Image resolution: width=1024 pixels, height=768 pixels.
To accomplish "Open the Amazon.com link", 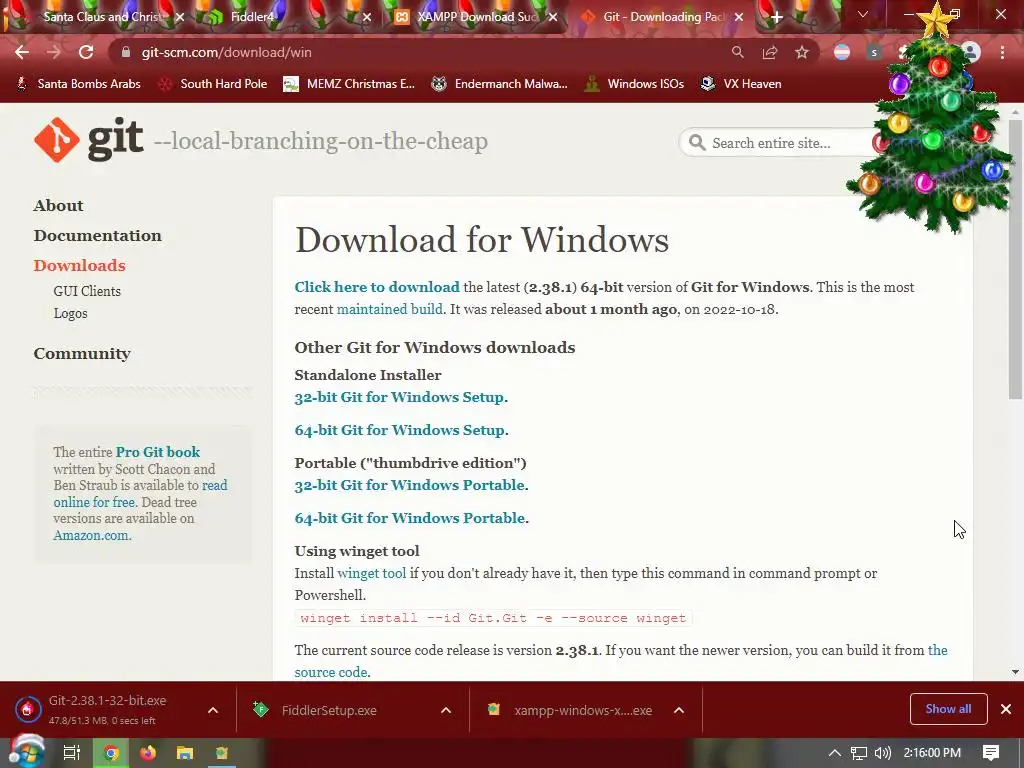I will [91, 536].
